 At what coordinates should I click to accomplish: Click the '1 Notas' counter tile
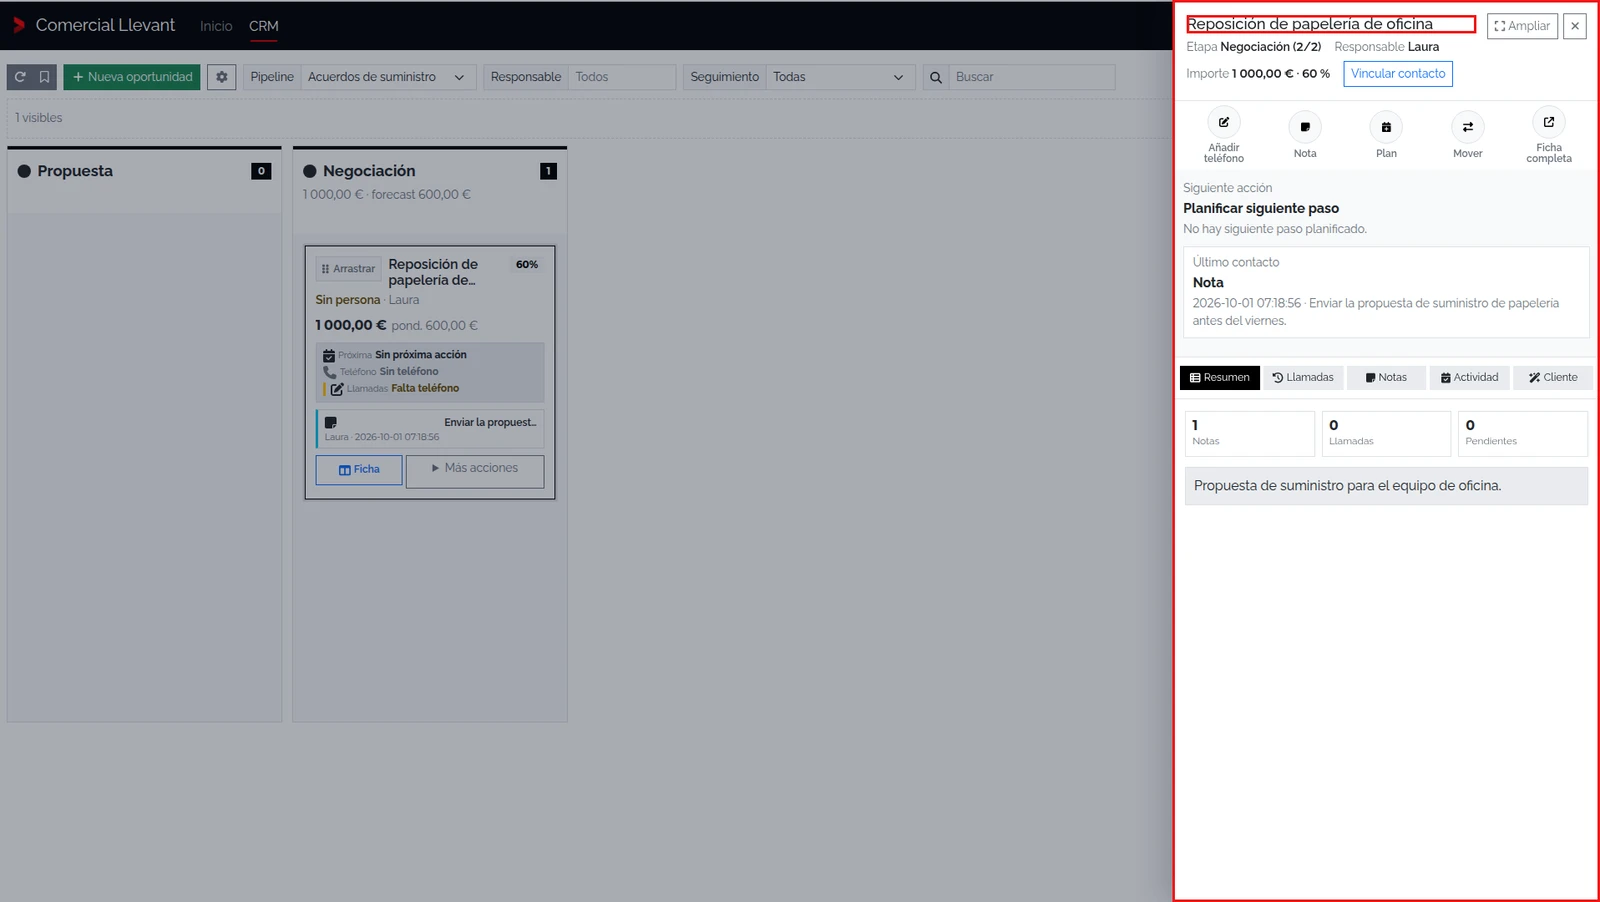pos(1250,434)
